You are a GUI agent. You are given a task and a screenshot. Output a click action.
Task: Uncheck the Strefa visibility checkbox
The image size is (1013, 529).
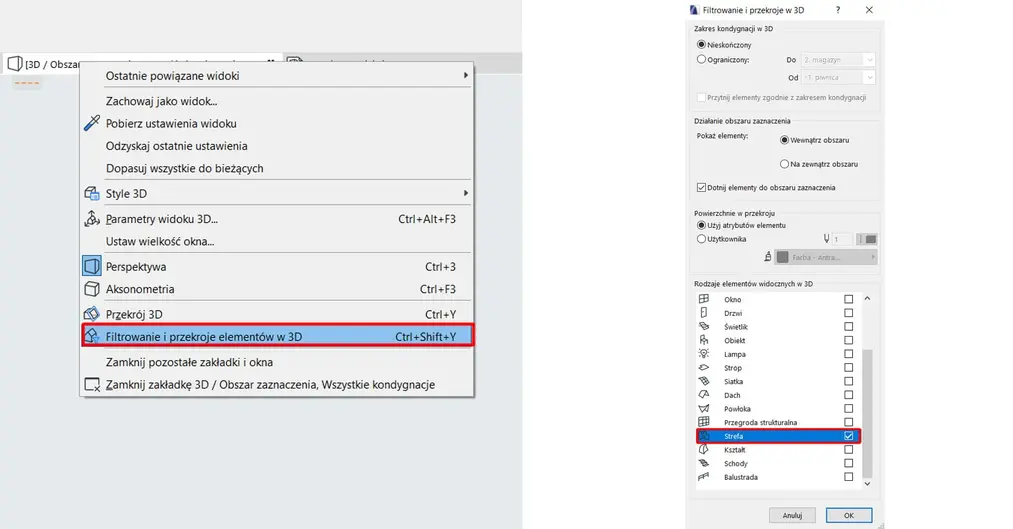[848, 436]
